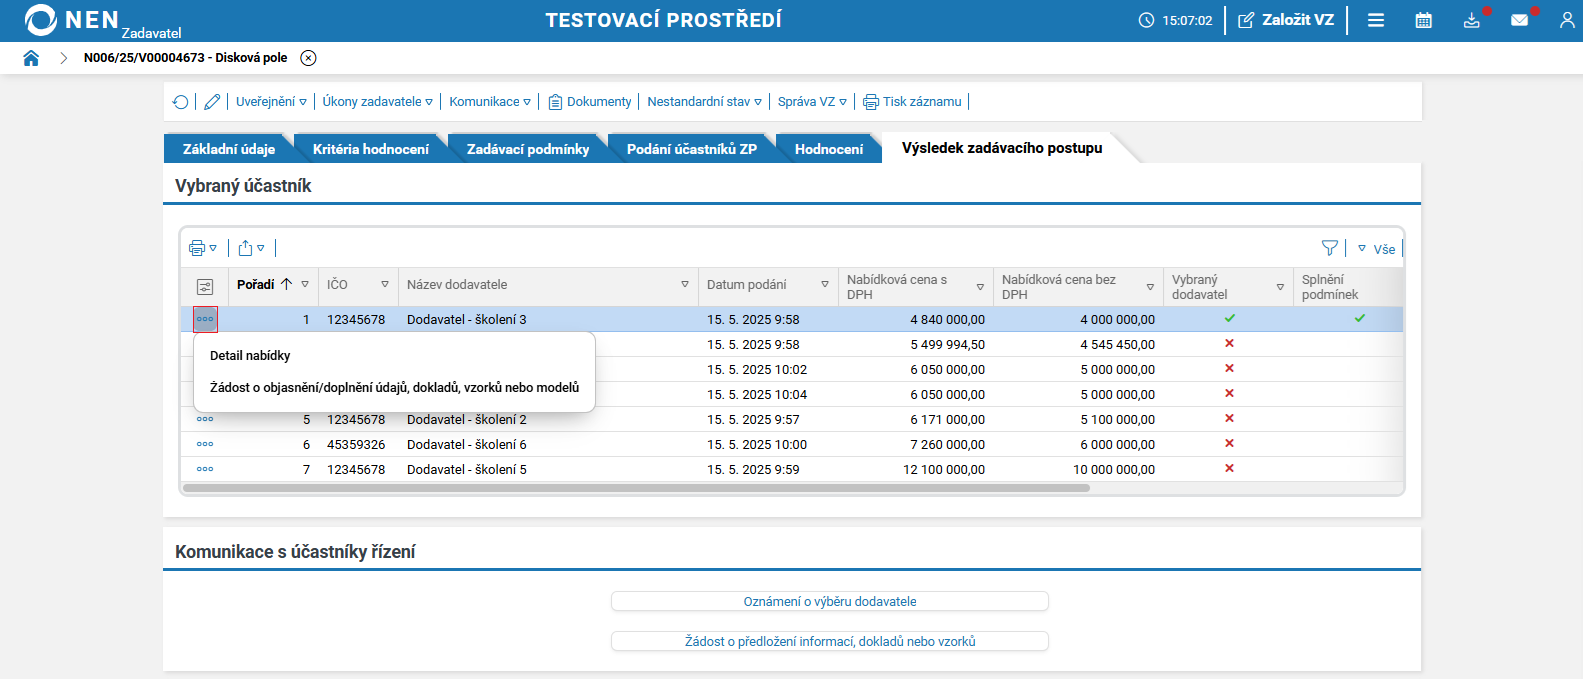Viewport: 1583px width, 679px height.
Task: Click red cross in Dodavatel - školení 2 row
Action: (x=1230, y=418)
